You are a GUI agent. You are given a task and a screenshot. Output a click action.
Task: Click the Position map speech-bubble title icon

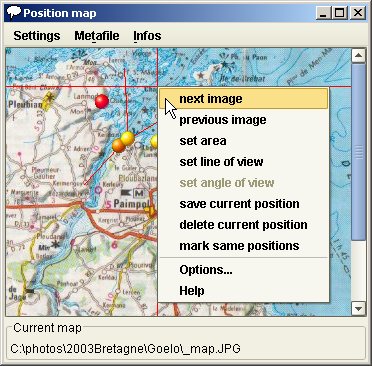coord(14,13)
